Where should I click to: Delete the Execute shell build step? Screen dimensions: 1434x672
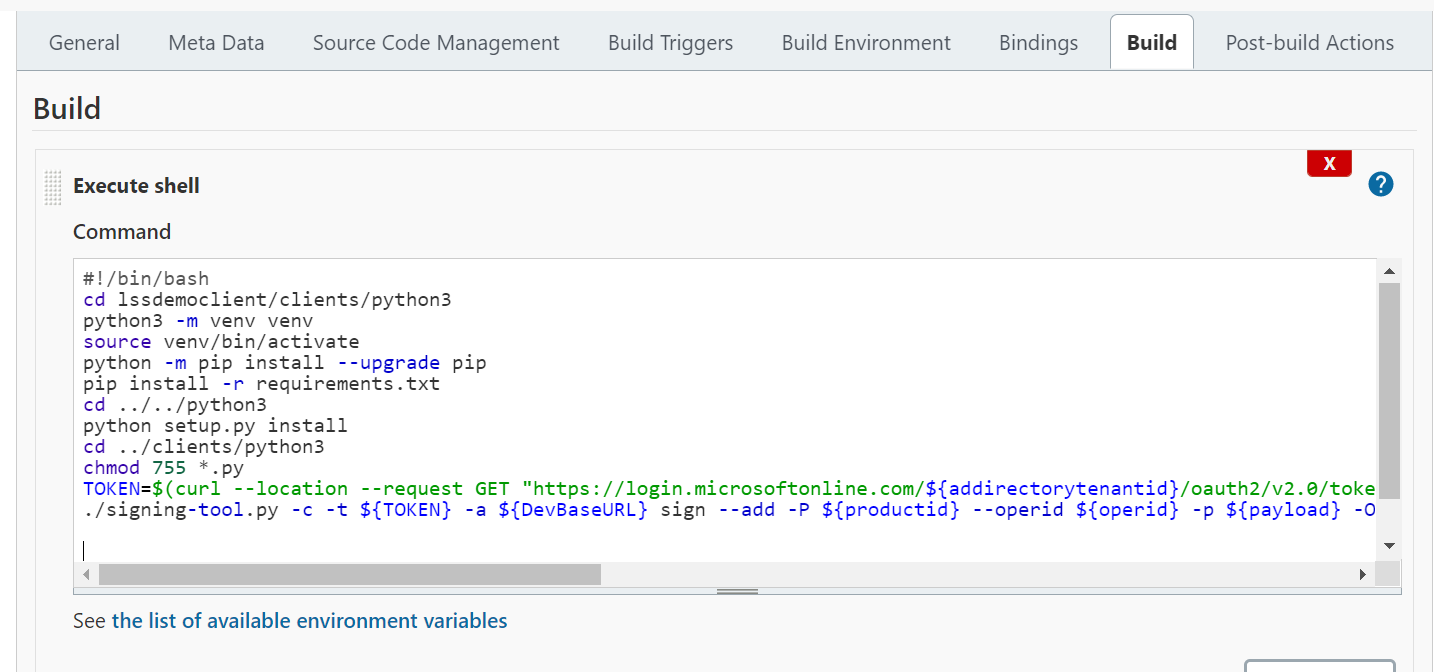pos(1329,164)
